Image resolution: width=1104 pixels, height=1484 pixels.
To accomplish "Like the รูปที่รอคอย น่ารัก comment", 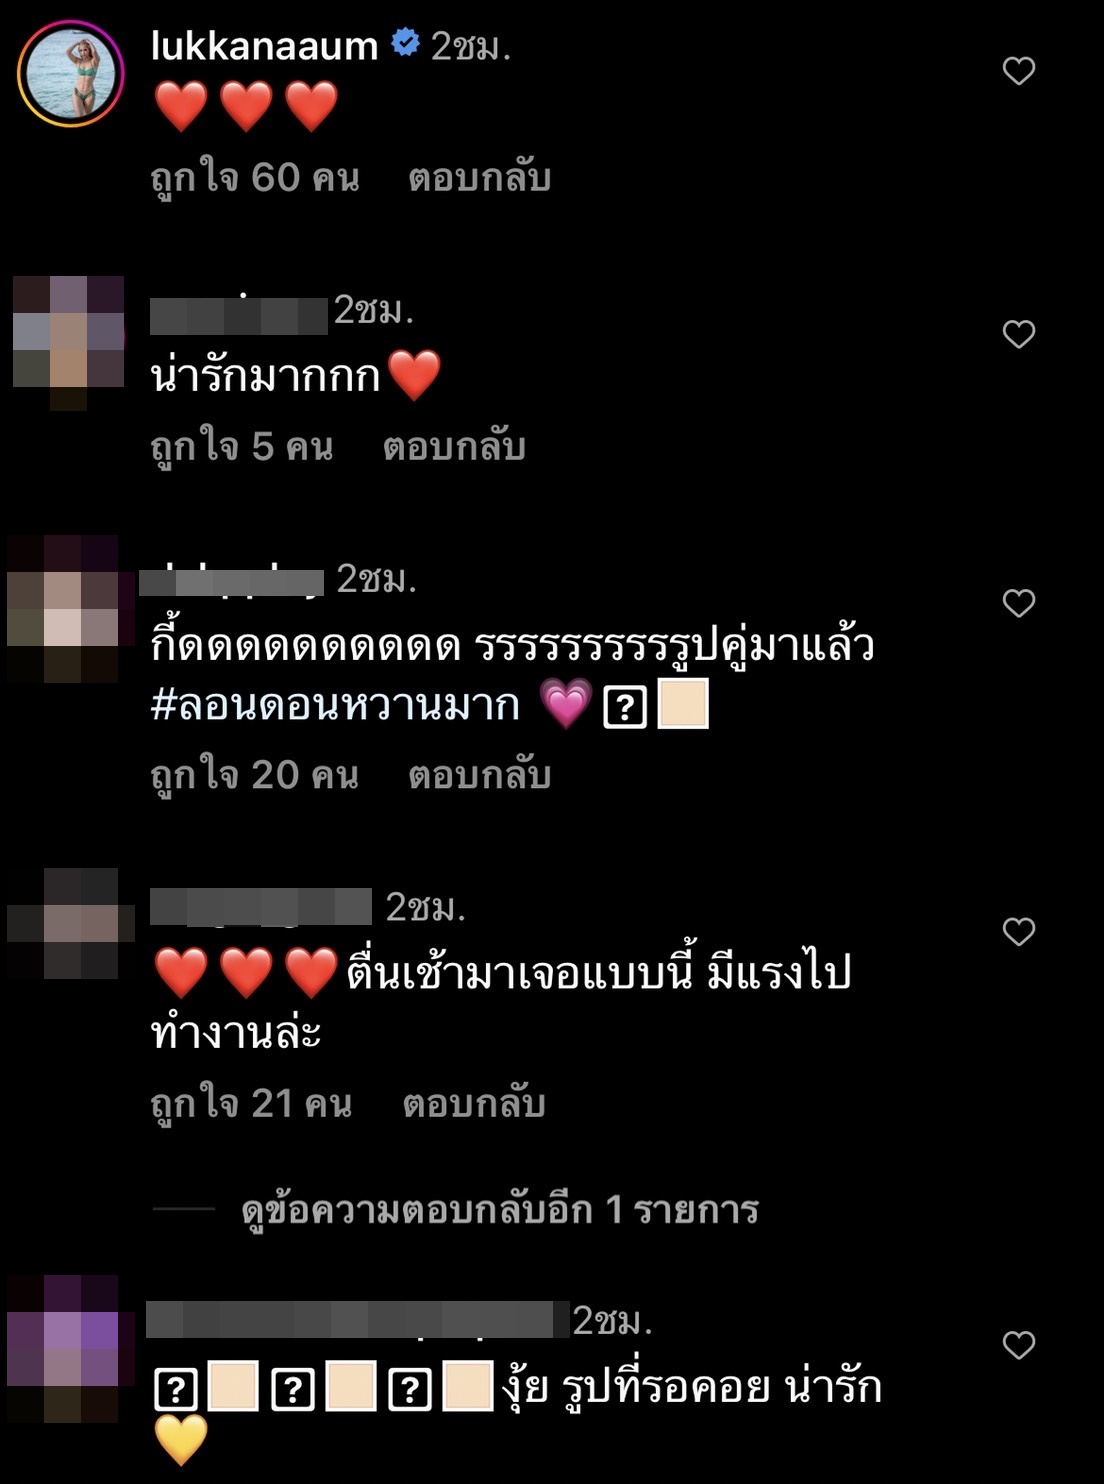I will (x=1018, y=1345).
